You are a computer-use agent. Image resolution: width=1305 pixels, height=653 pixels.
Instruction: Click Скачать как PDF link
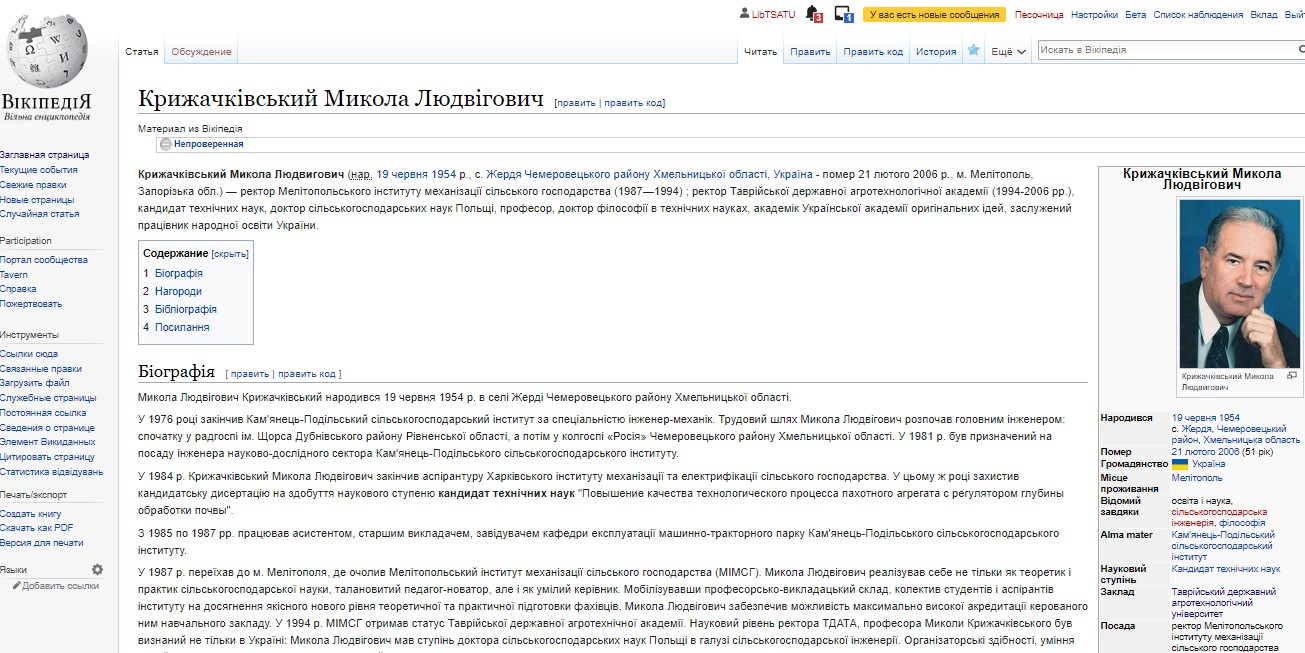click(x=37, y=528)
